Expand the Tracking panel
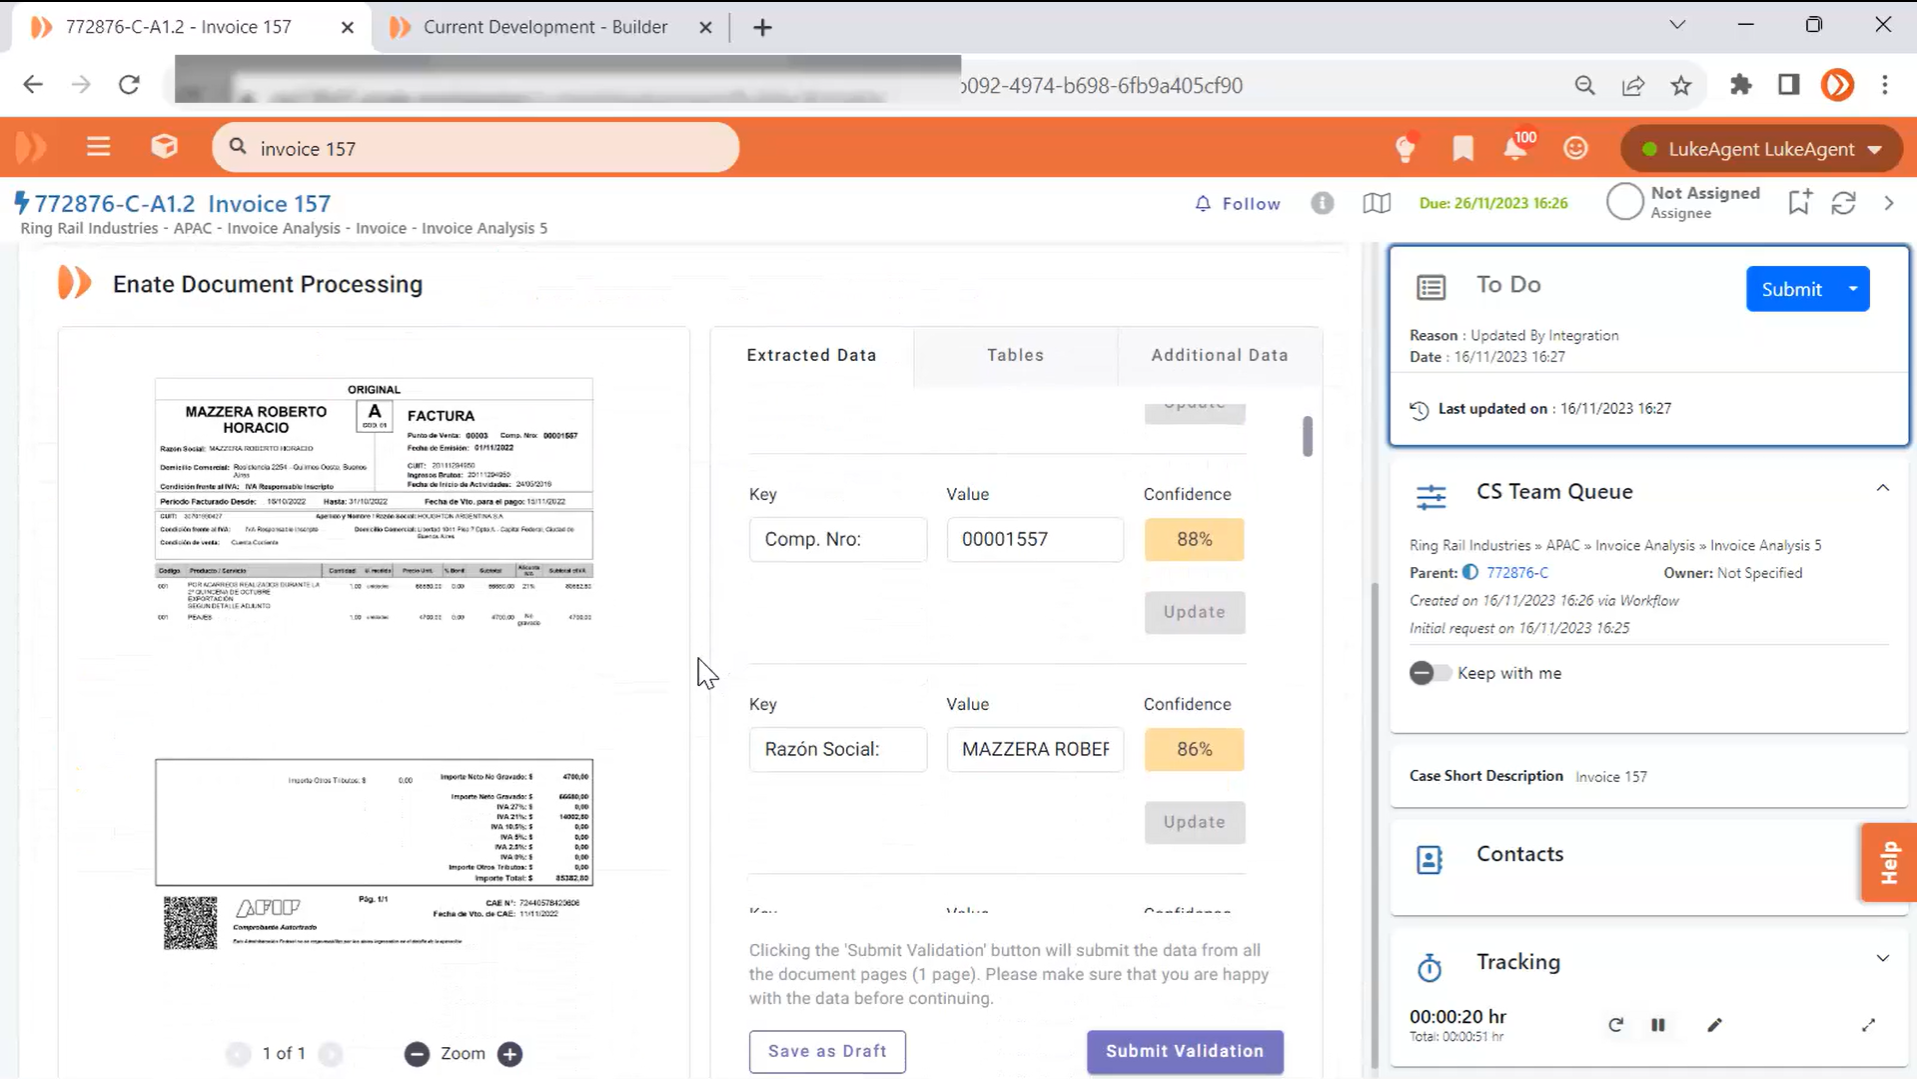The width and height of the screenshot is (1917, 1079). (1882, 959)
